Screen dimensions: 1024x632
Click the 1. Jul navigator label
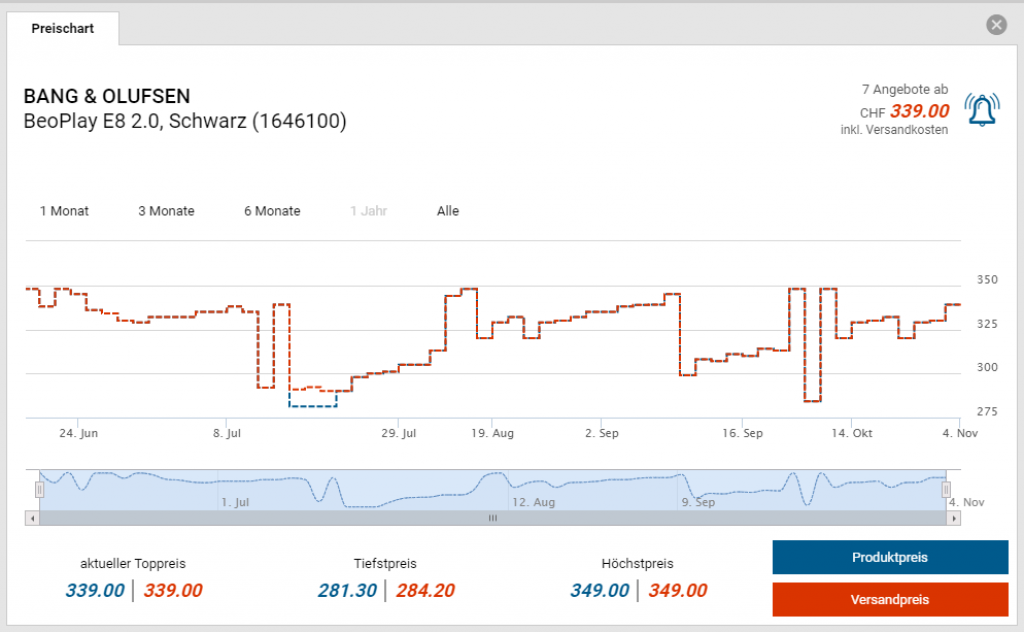click(x=235, y=502)
